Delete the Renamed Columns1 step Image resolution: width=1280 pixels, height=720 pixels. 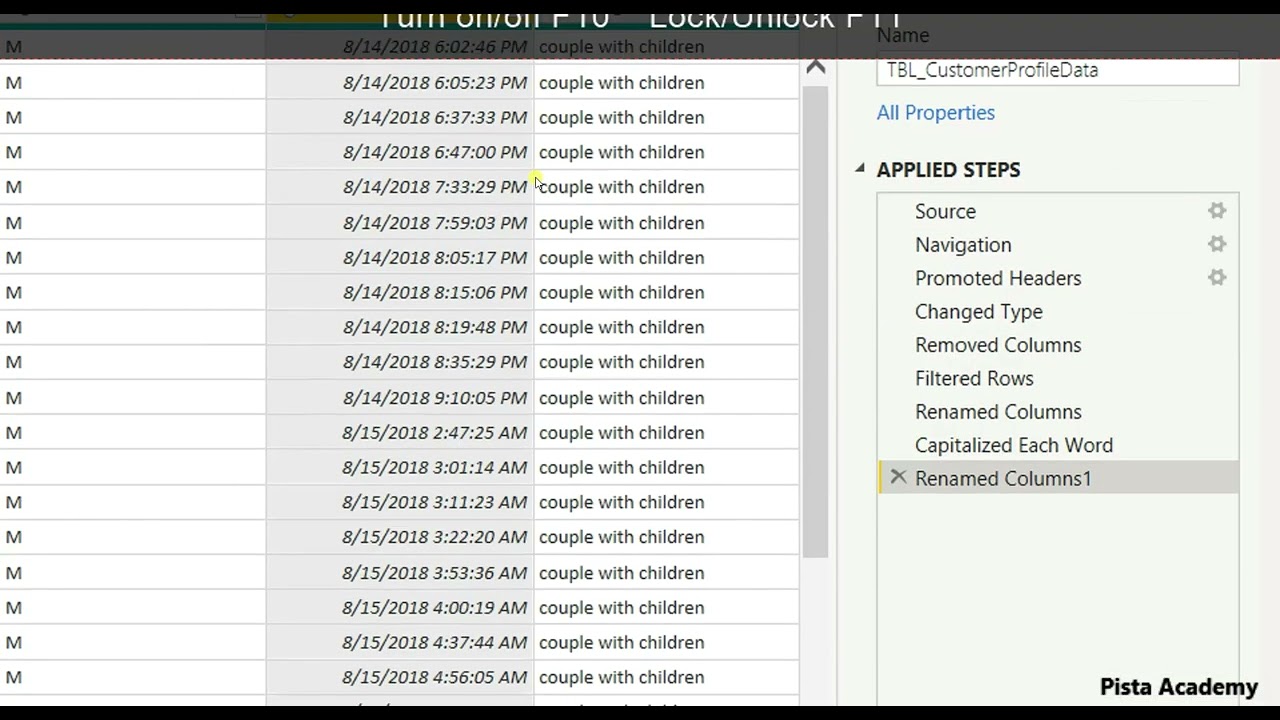(898, 478)
